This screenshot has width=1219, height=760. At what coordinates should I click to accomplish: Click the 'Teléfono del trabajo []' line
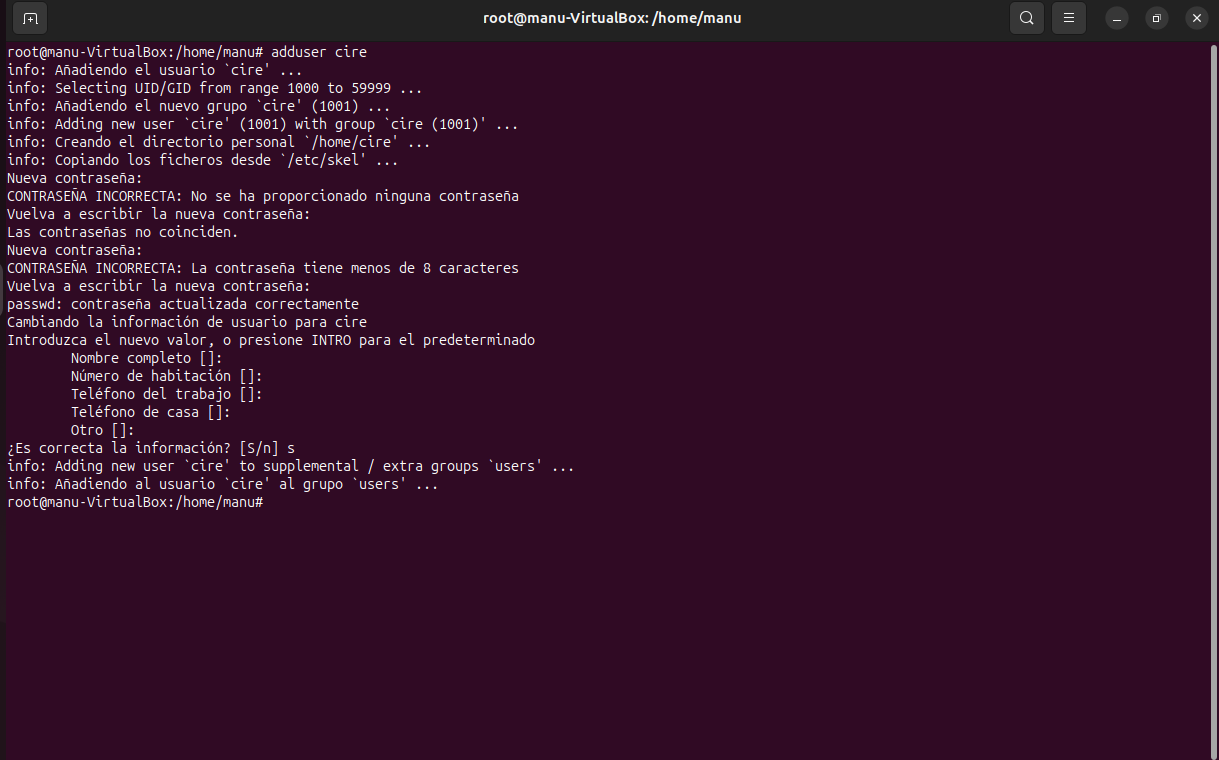click(166, 394)
